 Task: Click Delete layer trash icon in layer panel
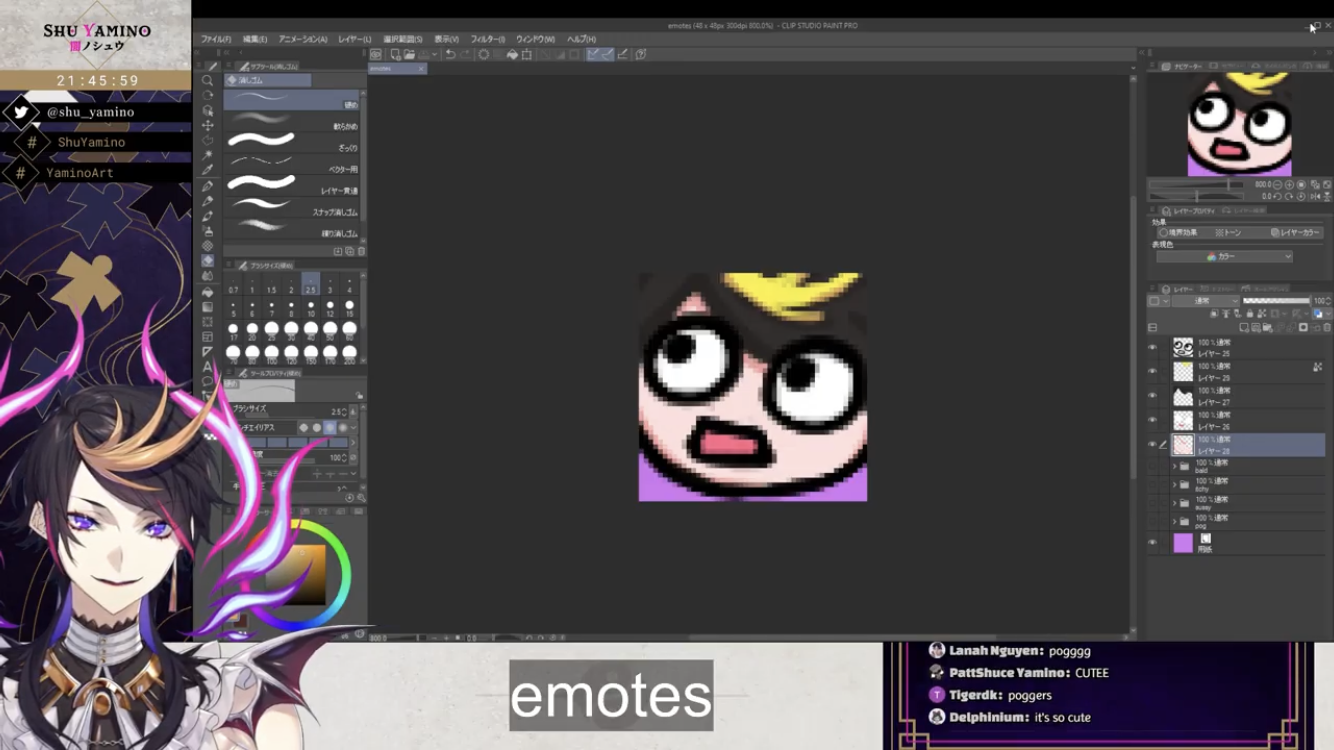point(1327,327)
